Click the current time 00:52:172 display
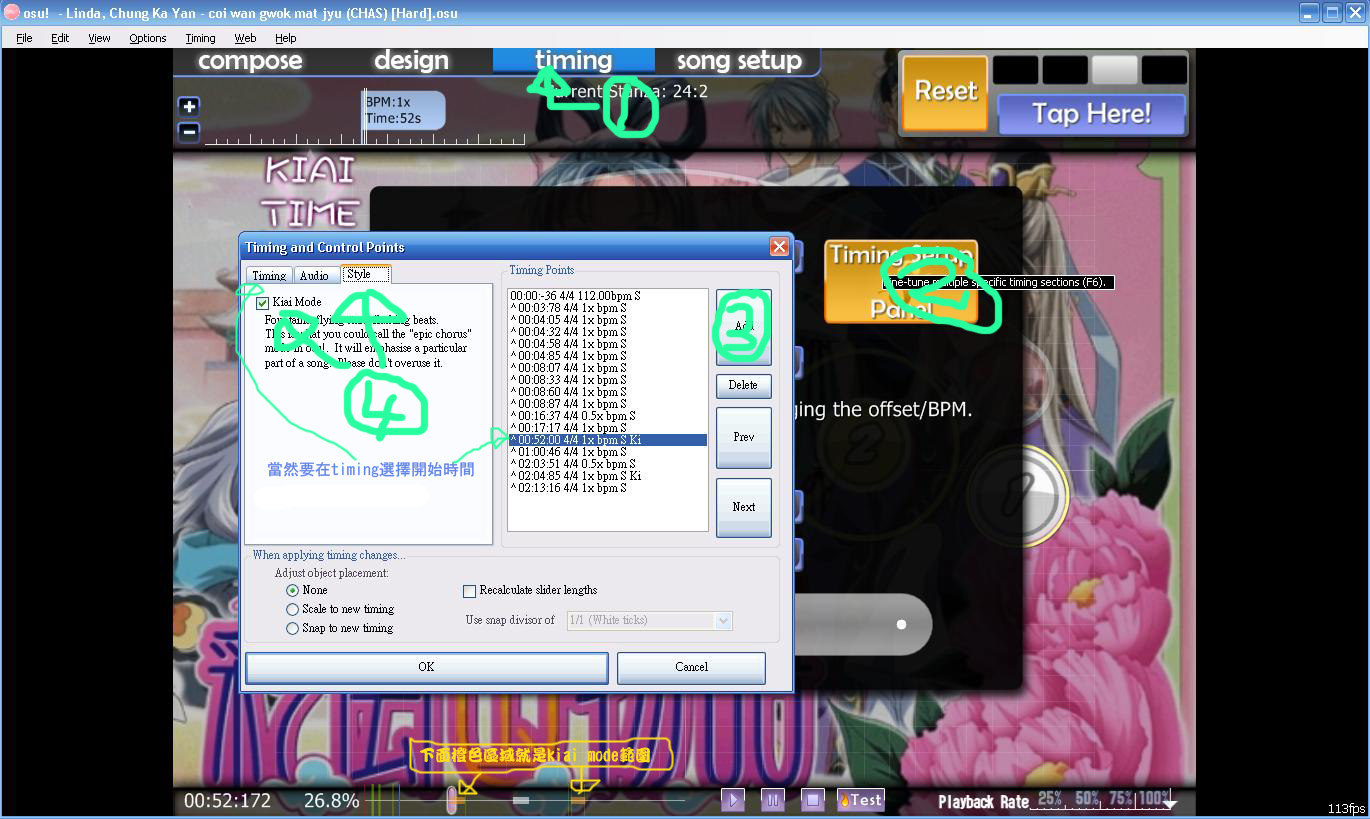Image resolution: width=1370 pixels, height=819 pixels. tap(228, 800)
